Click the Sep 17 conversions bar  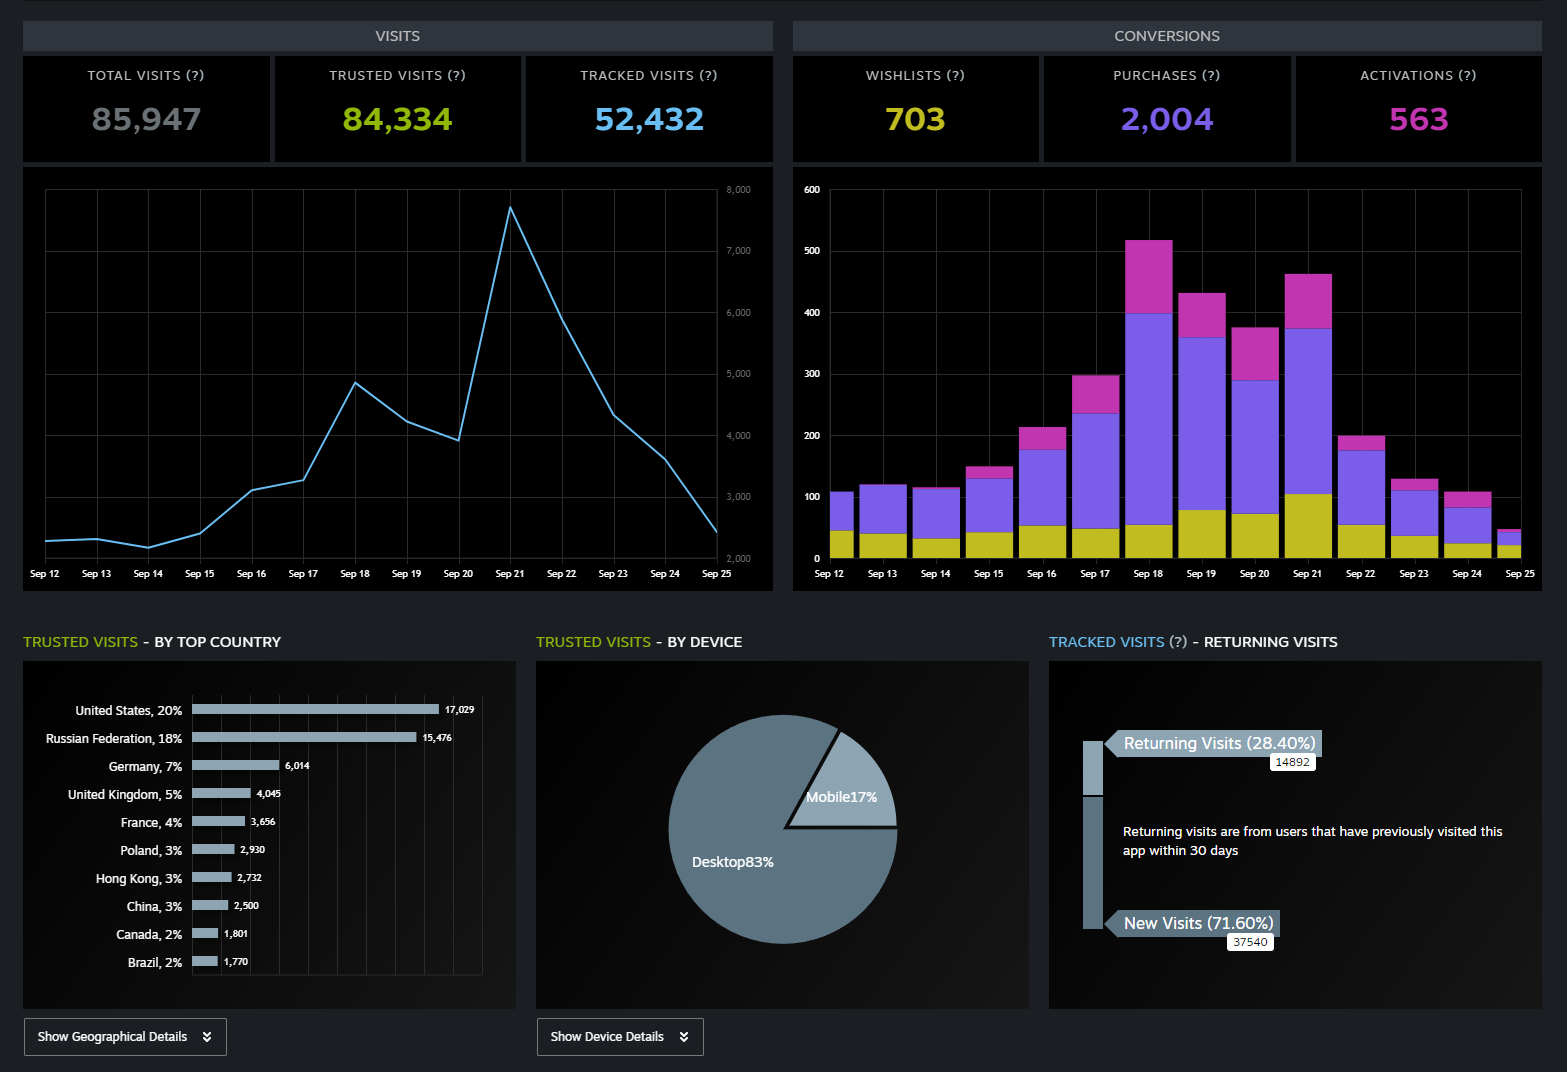(1096, 467)
